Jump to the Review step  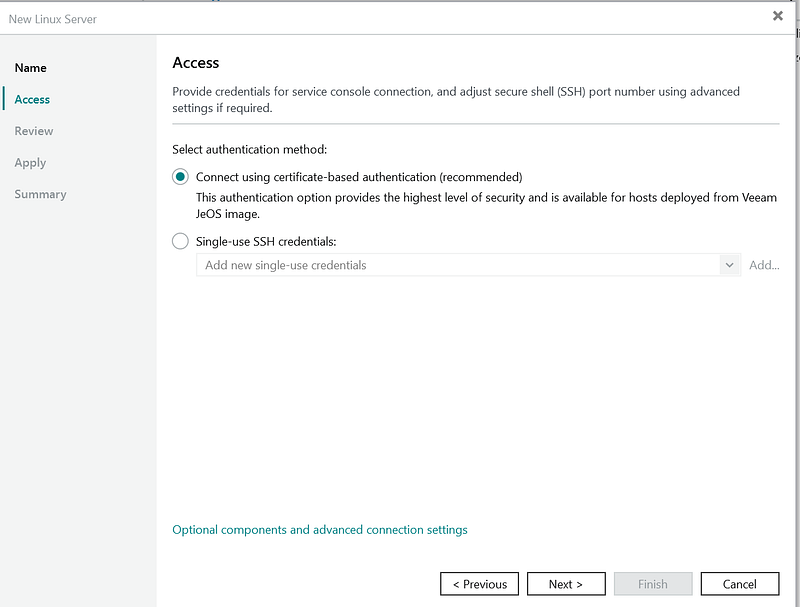pos(34,131)
